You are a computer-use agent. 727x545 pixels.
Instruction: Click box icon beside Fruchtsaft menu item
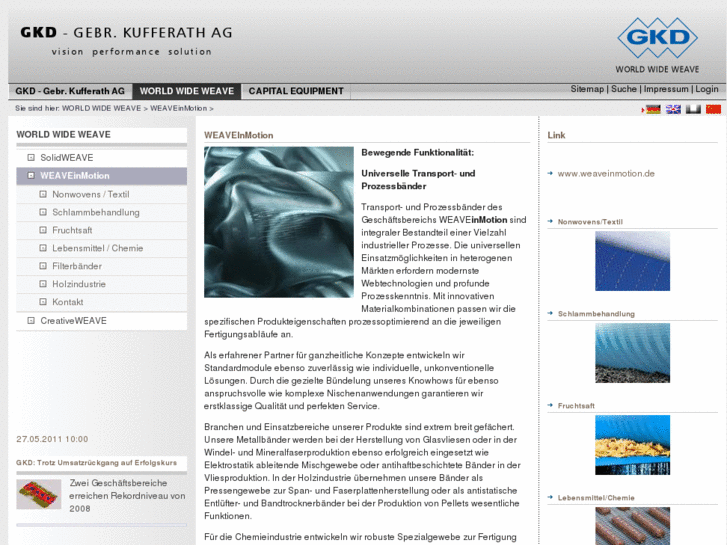pos(43,230)
